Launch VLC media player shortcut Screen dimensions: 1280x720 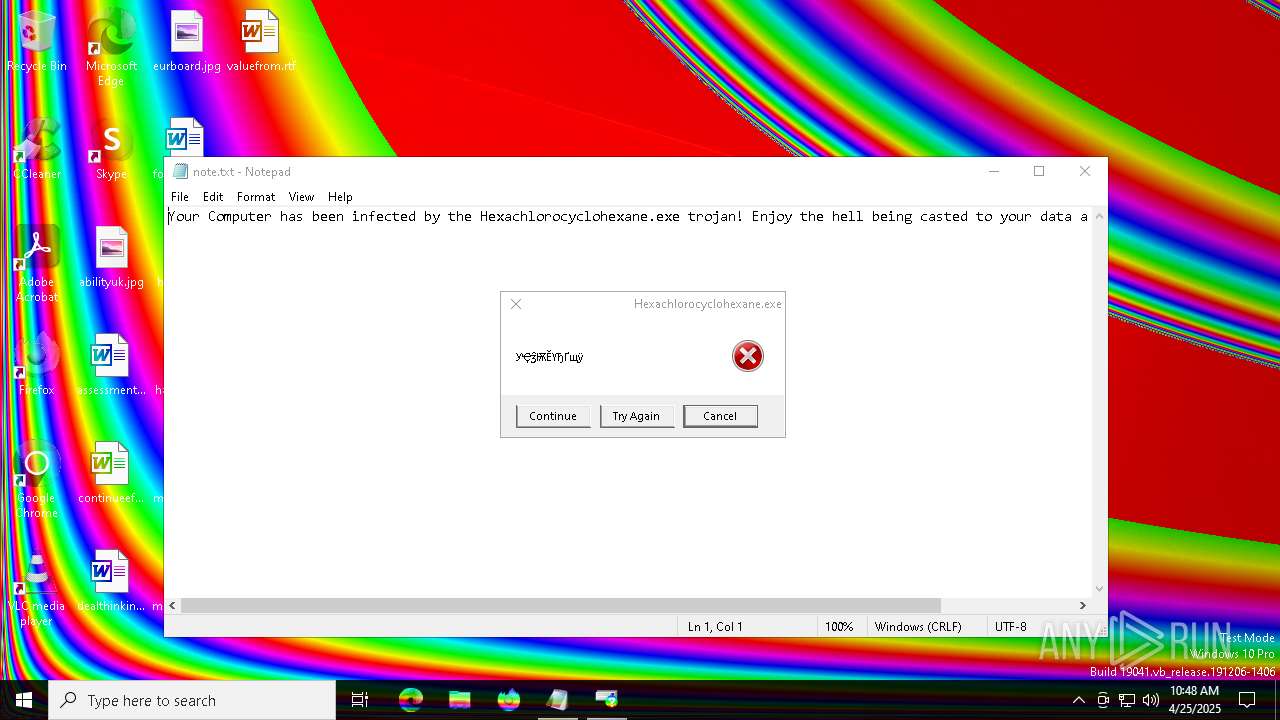[37, 589]
